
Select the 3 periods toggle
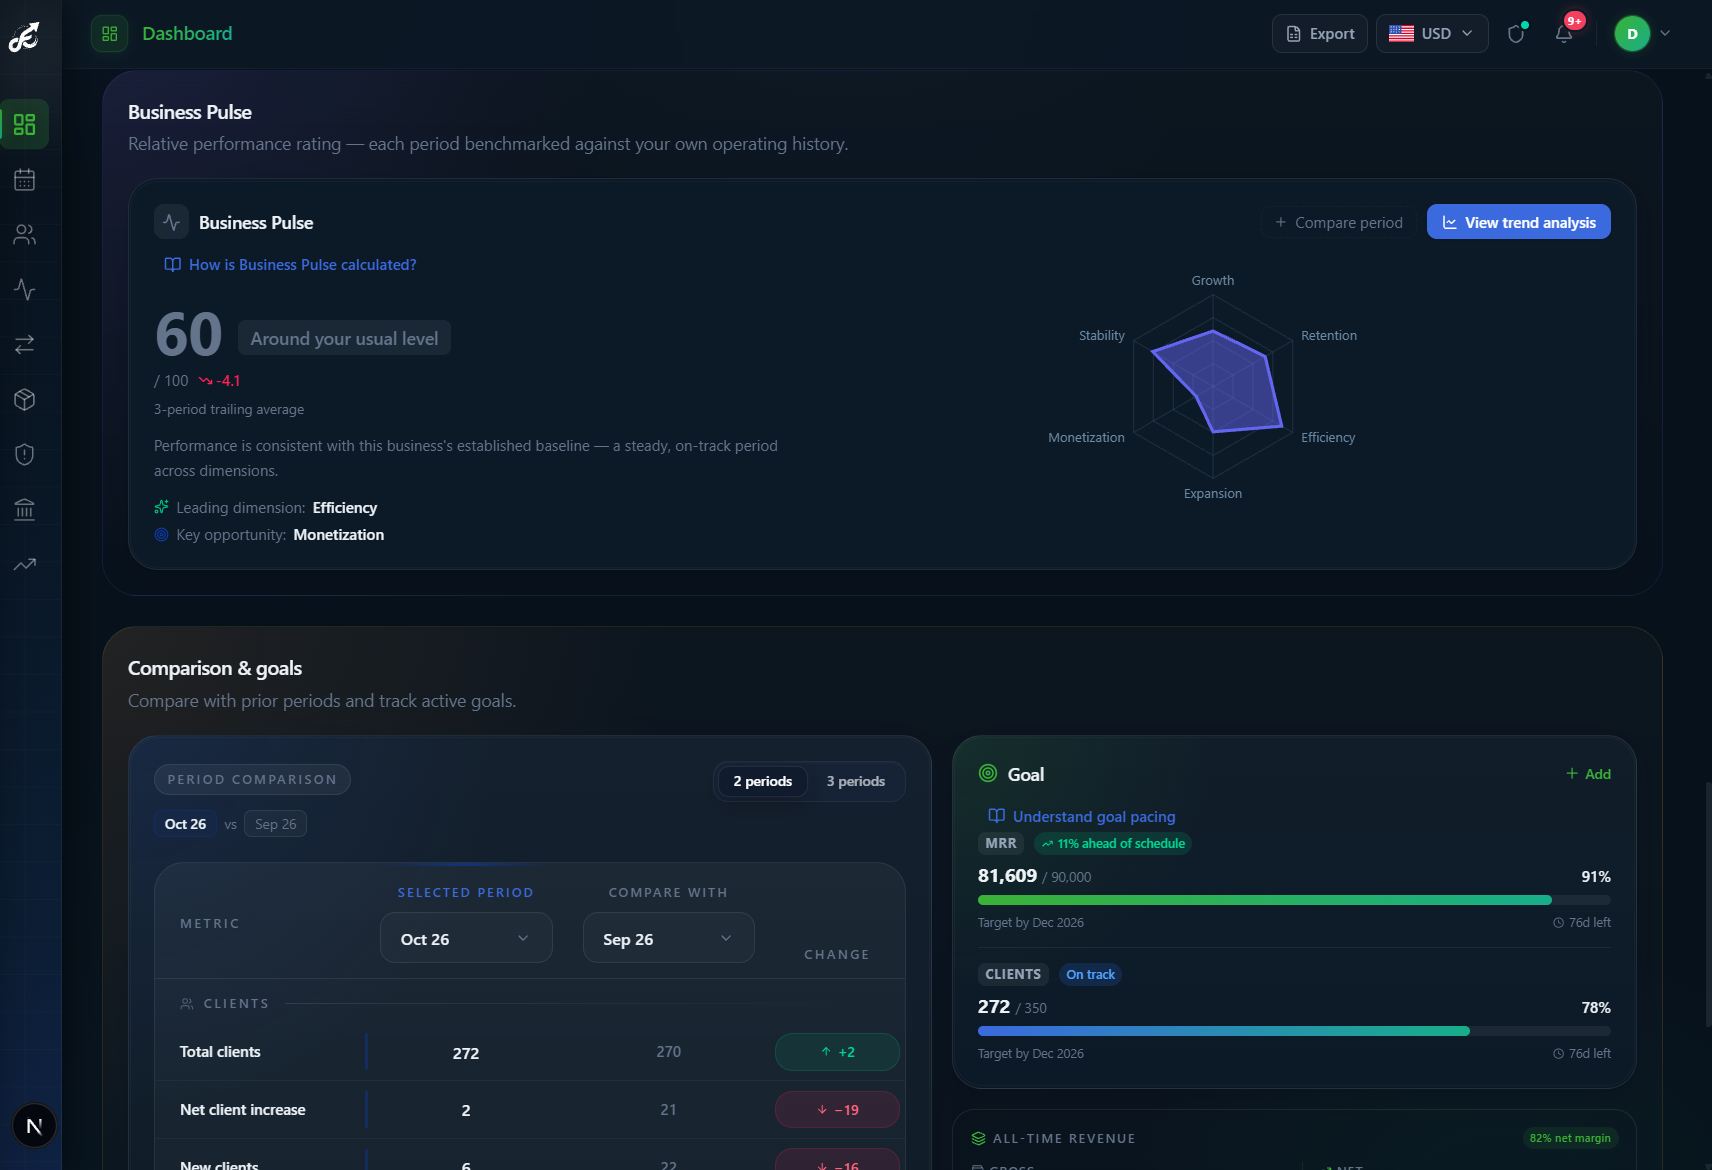click(x=855, y=781)
